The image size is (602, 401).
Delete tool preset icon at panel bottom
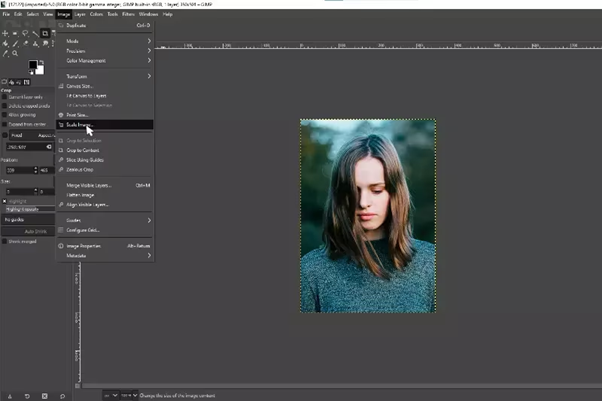coord(45,396)
